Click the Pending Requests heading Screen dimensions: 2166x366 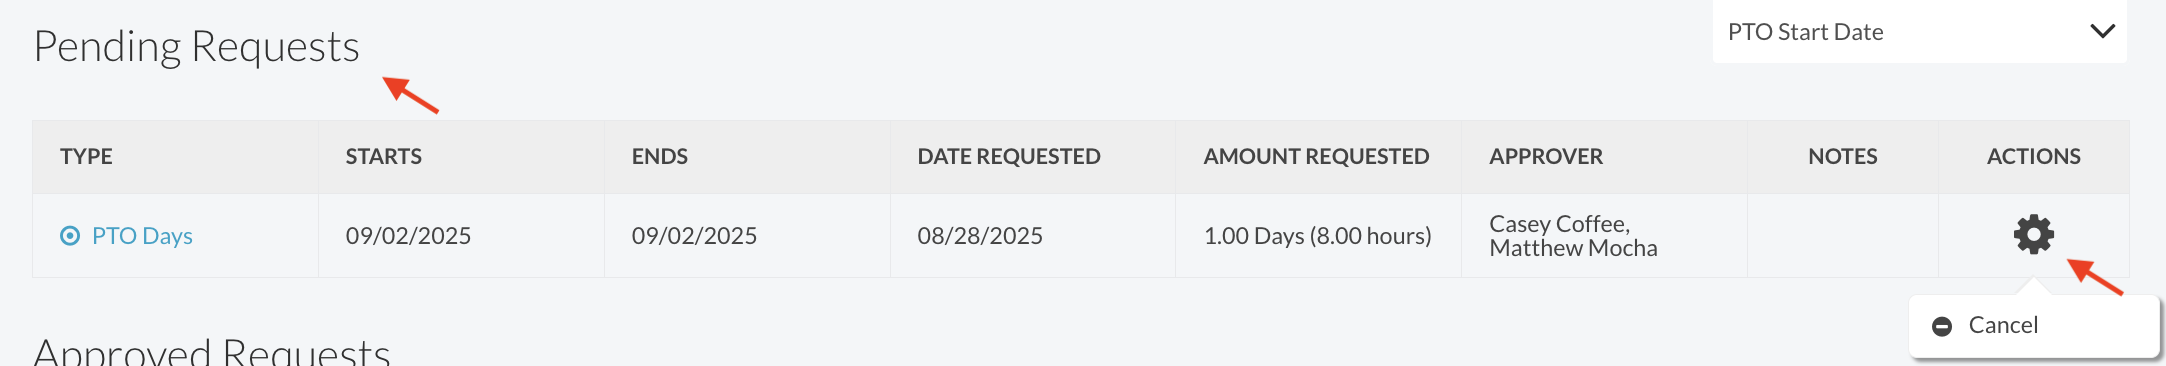pos(196,47)
